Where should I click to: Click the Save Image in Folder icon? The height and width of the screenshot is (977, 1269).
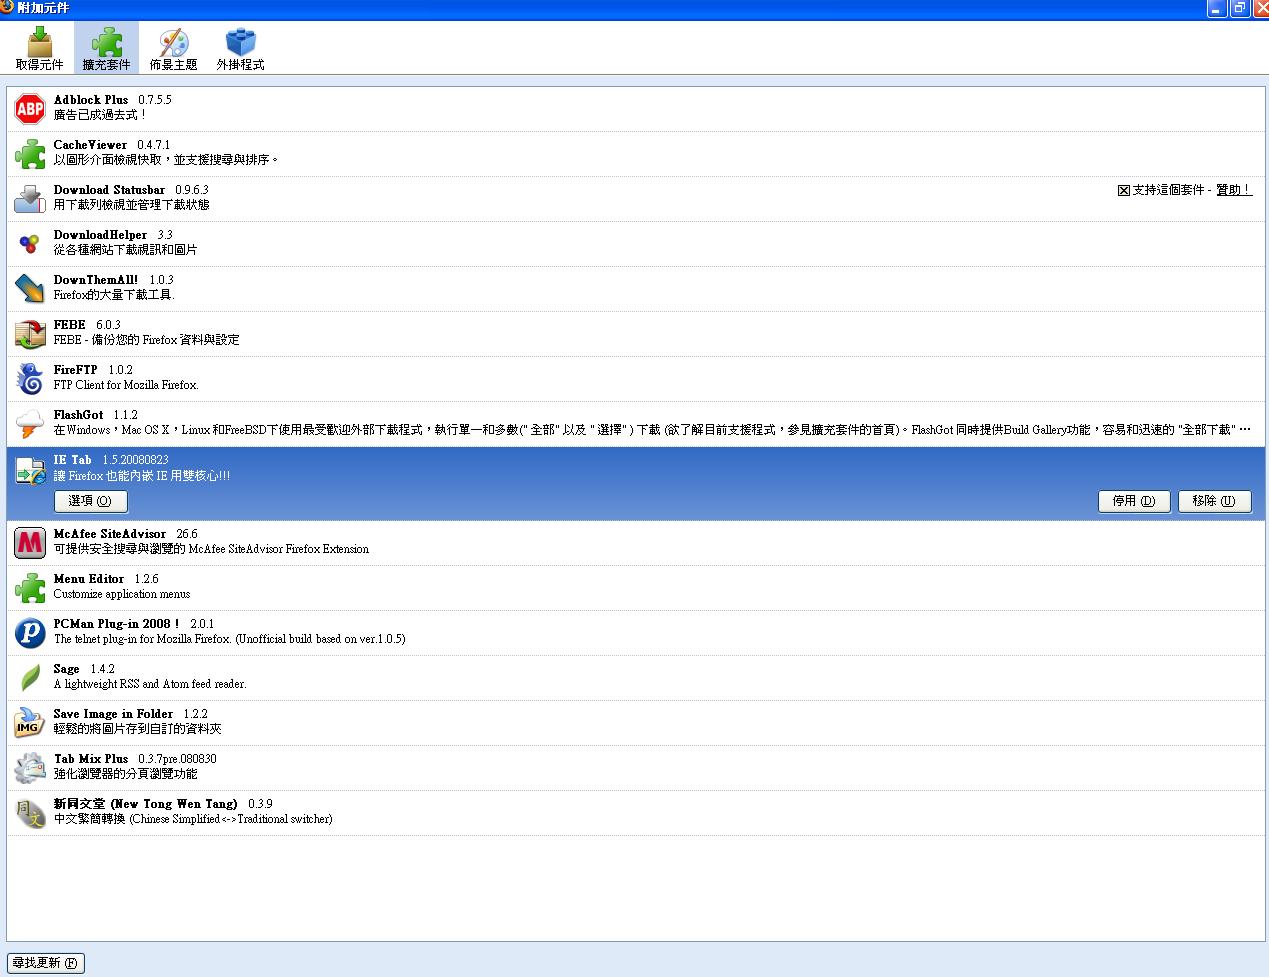[30, 723]
